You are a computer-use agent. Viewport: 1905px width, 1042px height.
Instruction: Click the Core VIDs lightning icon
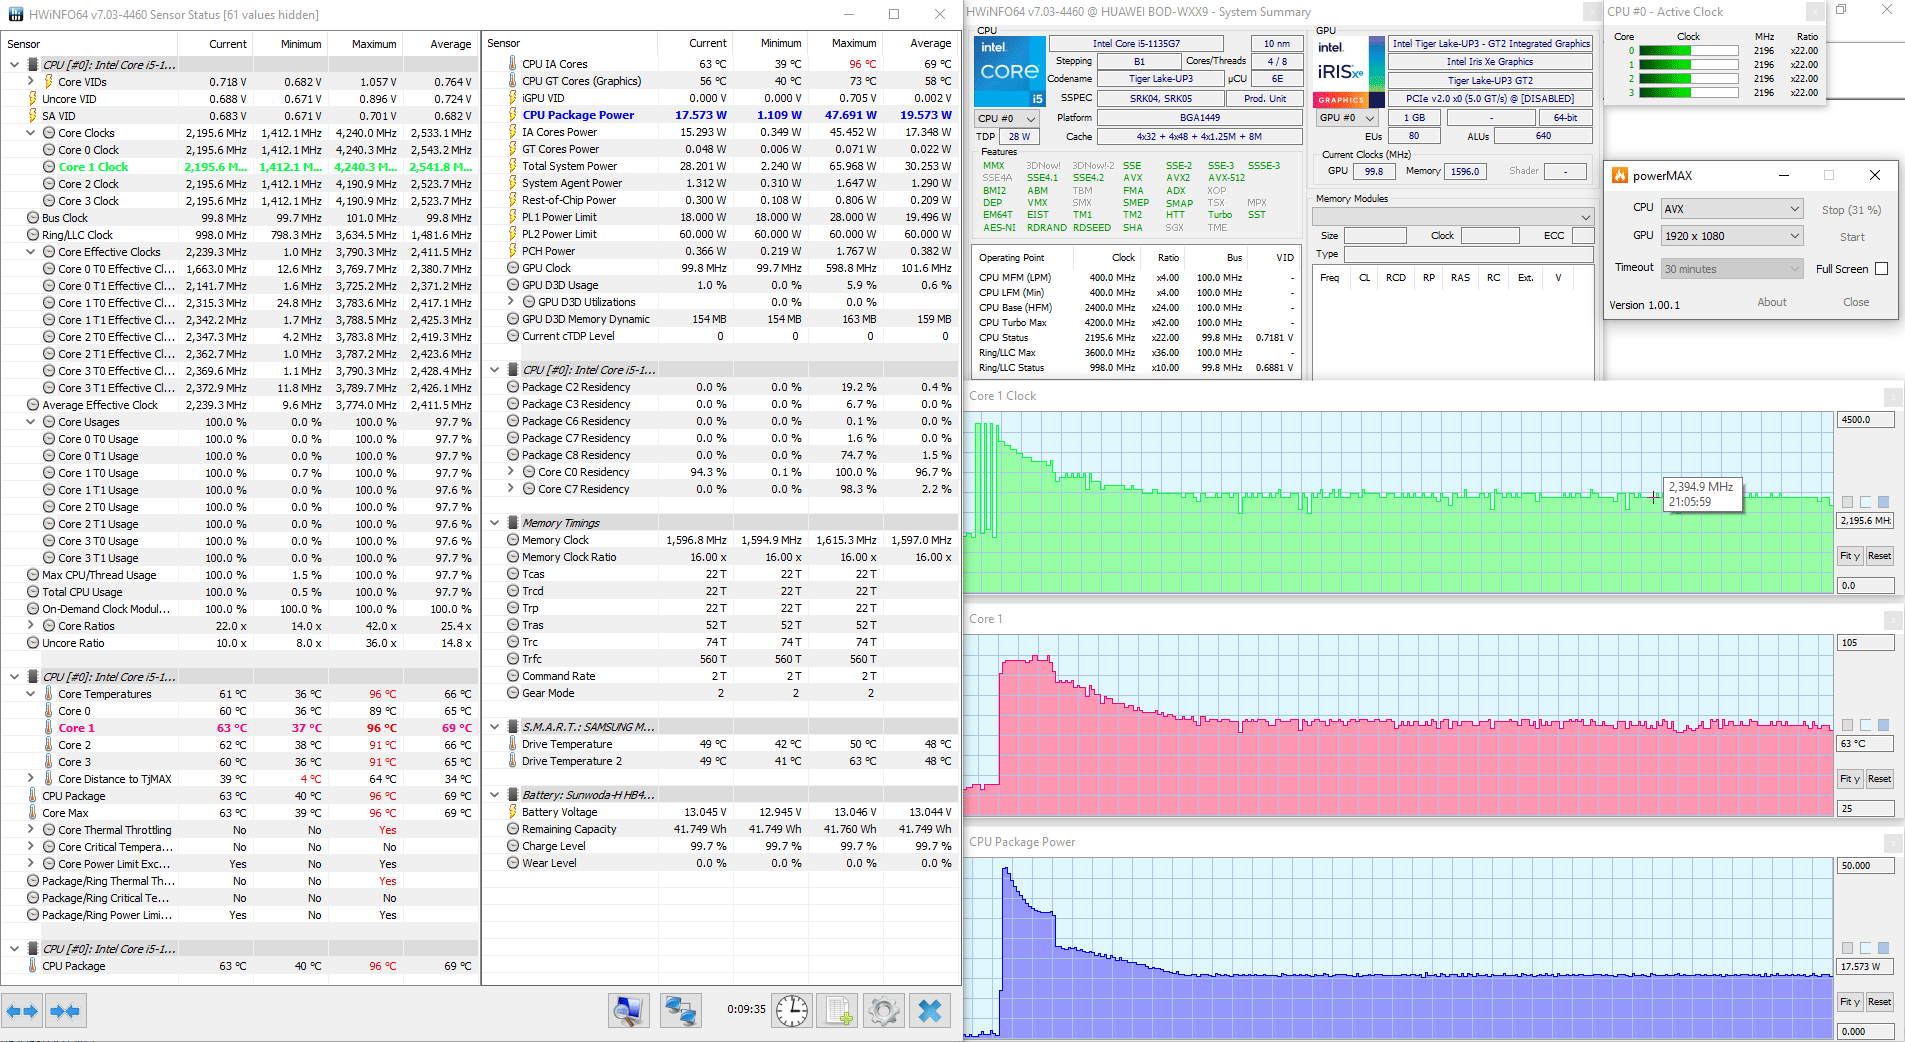tap(48, 82)
